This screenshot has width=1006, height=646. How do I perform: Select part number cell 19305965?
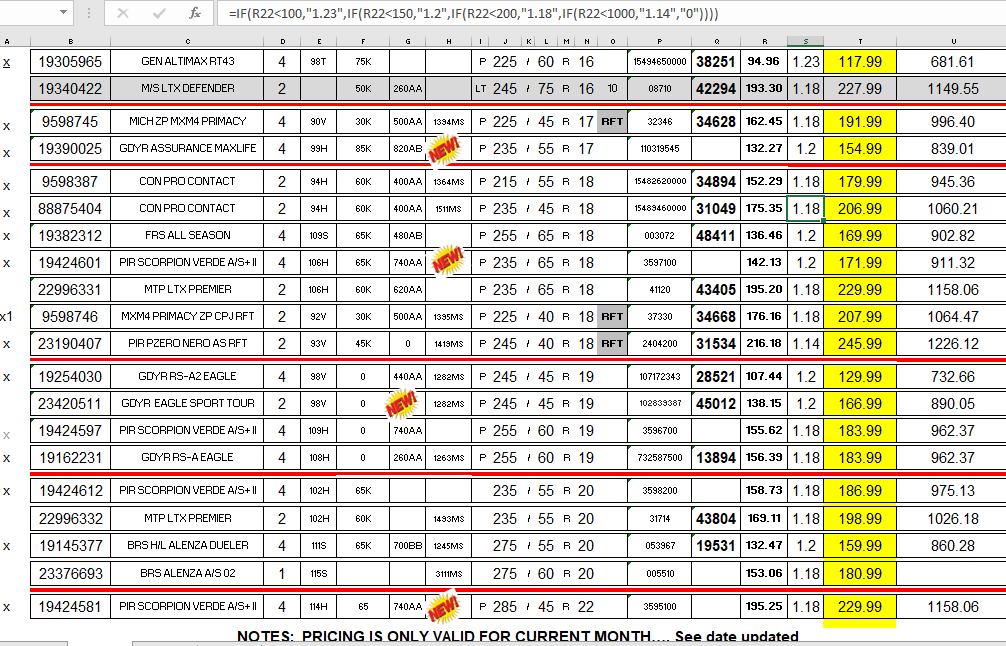click(71, 62)
